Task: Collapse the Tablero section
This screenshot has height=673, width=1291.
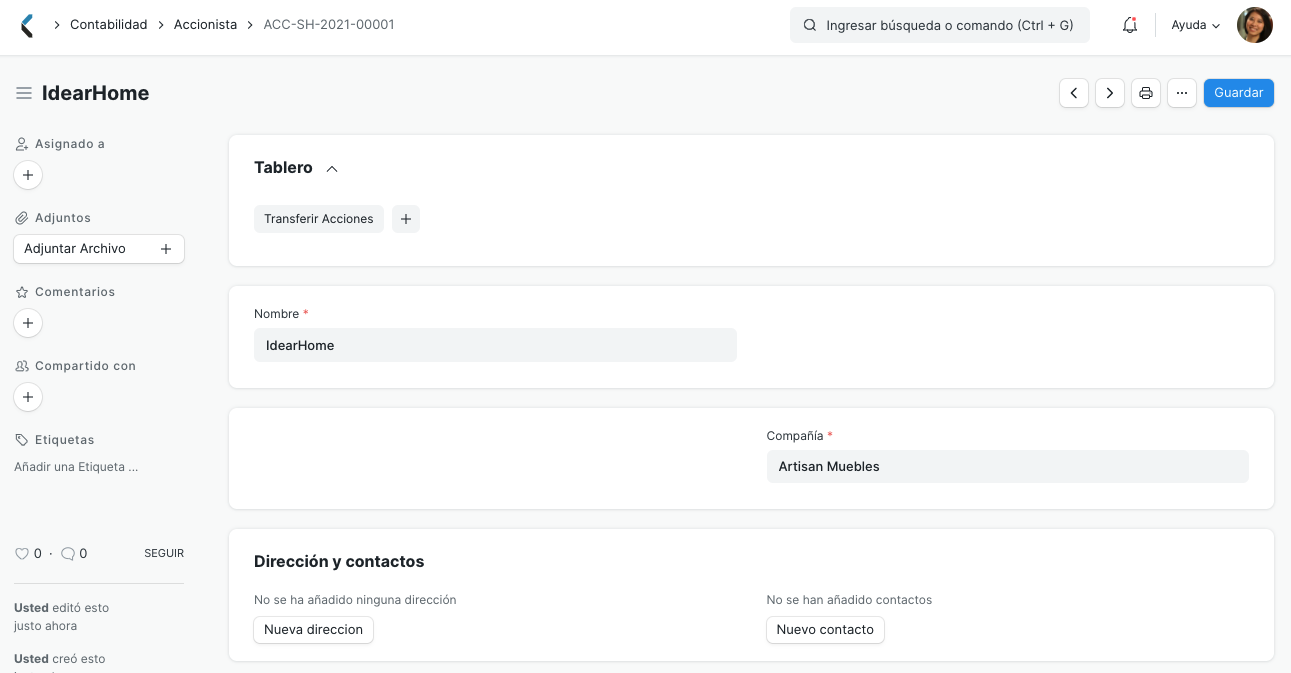Action: pos(332,168)
